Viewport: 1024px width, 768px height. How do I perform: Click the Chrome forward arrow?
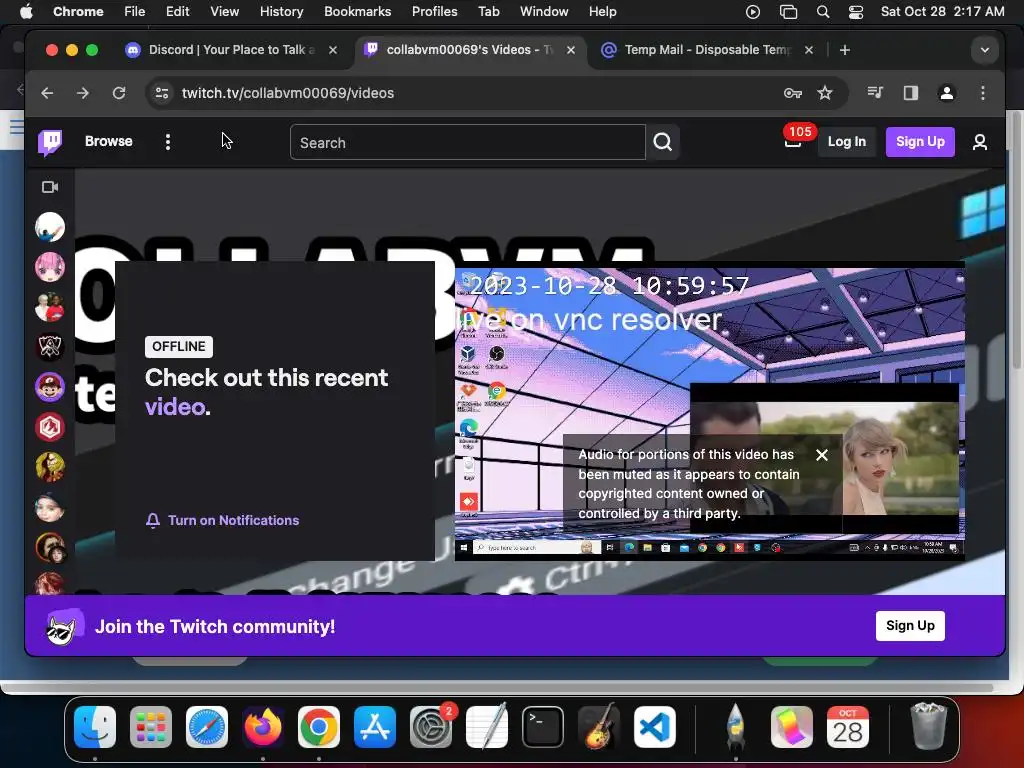(x=83, y=93)
